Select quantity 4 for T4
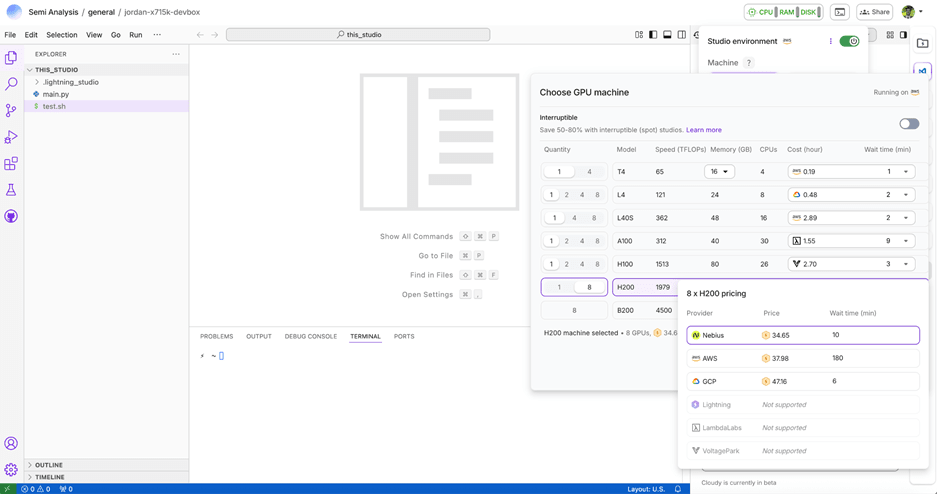Image resolution: width=937 pixels, height=494 pixels. pyautogui.click(x=589, y=171)
